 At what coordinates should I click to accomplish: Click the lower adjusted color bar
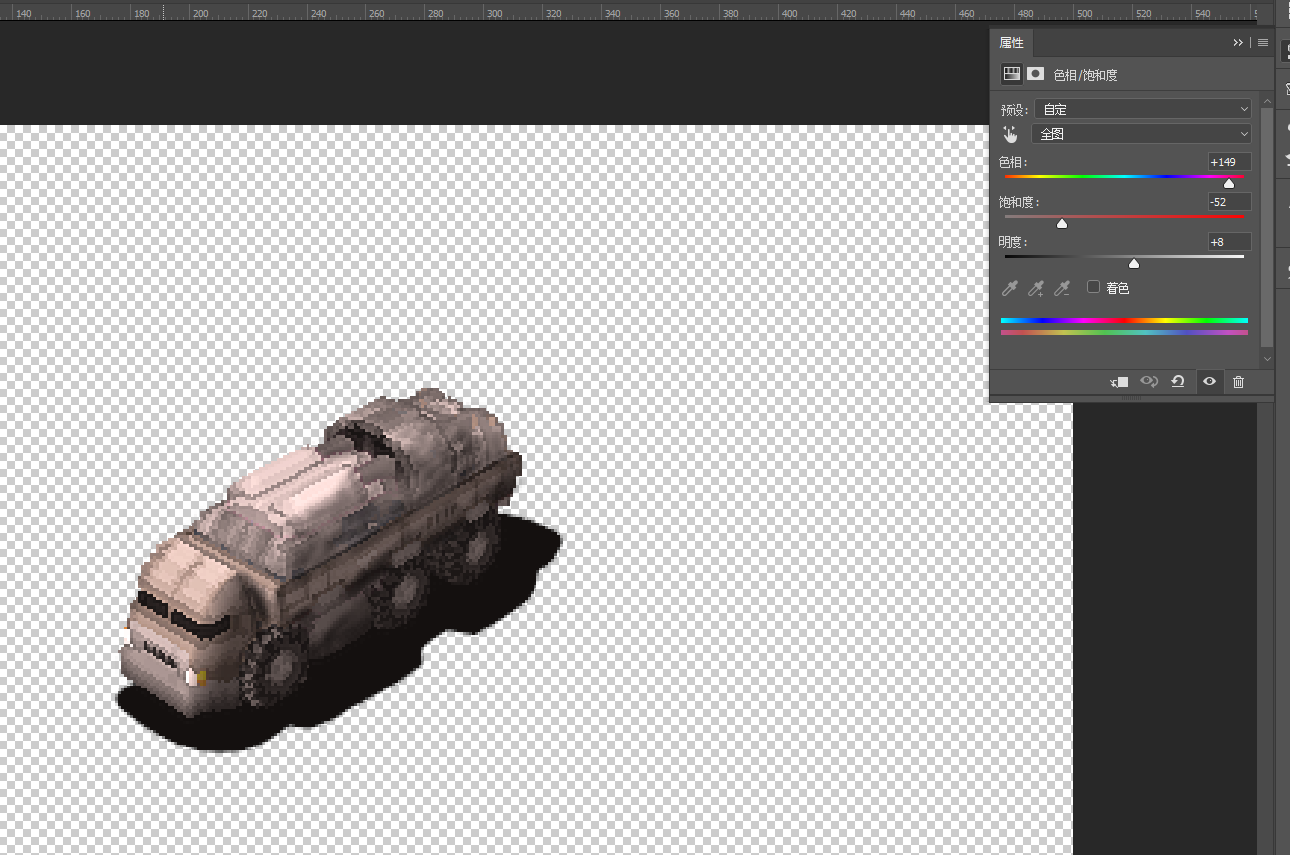(x=1124, y=333)
